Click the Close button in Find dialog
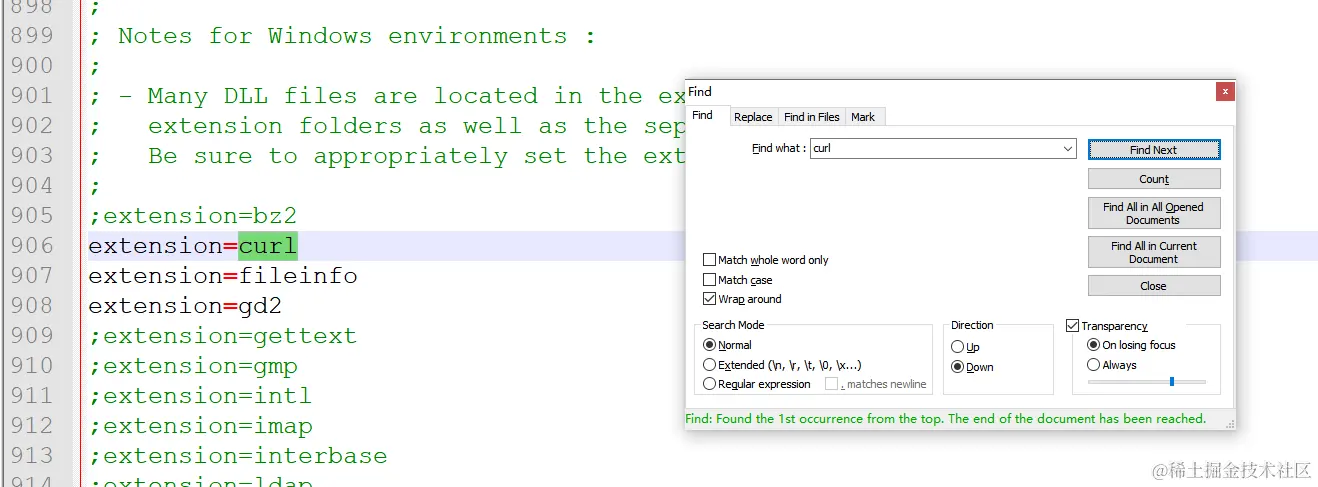This screenshot has height=487, width=1318. pyautogui.click(x=1154, y=285)
